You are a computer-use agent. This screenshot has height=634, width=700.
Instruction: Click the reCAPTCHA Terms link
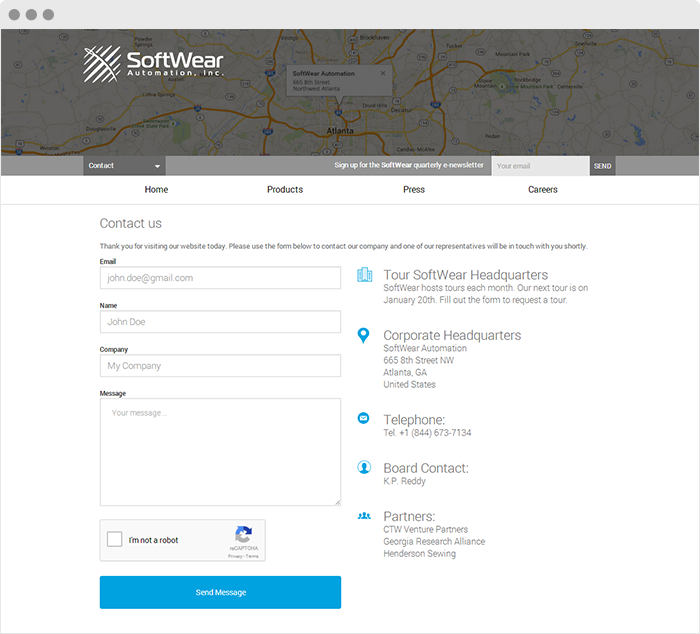[x=252, y=556]
